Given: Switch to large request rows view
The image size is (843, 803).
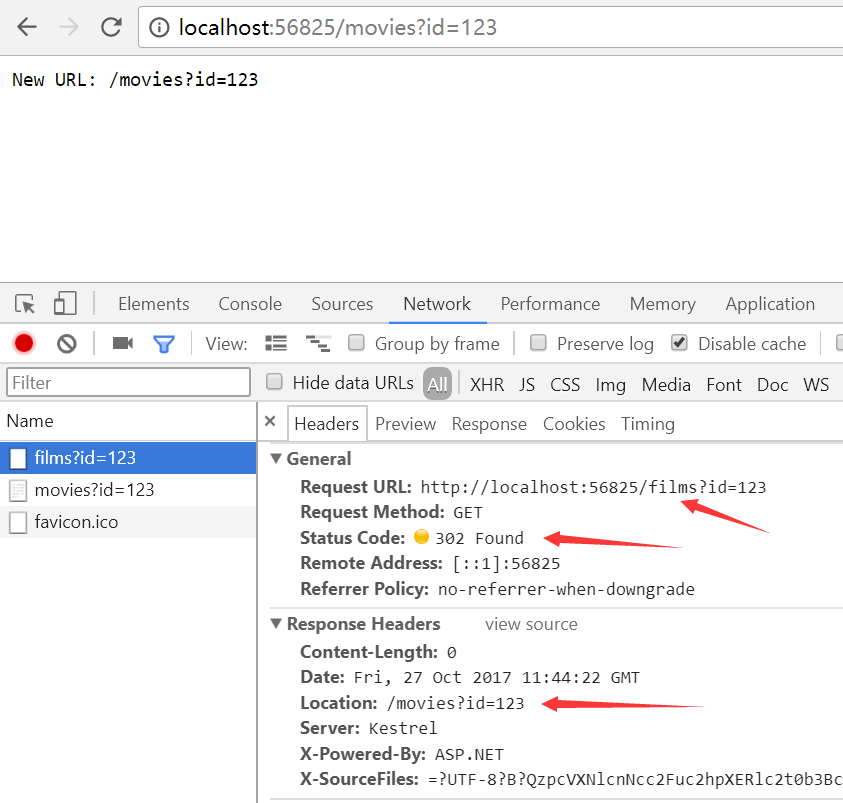Looking at the screenshot, I should (276, 344).
